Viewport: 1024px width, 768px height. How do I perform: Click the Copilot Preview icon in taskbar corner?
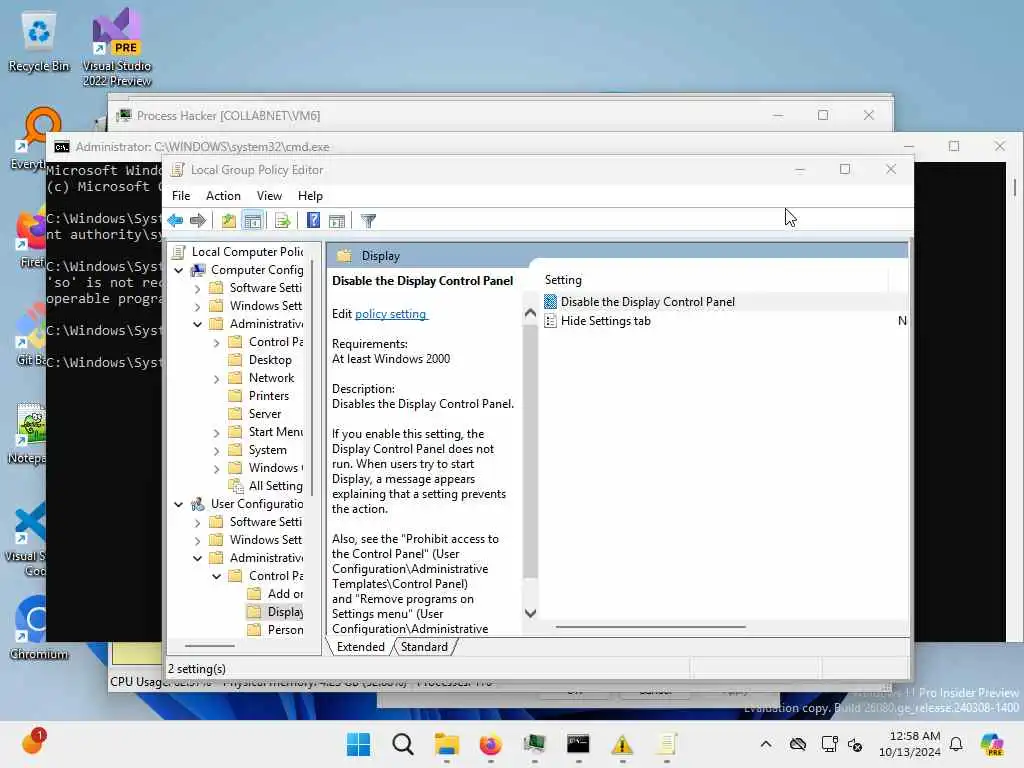pos(991,744)
